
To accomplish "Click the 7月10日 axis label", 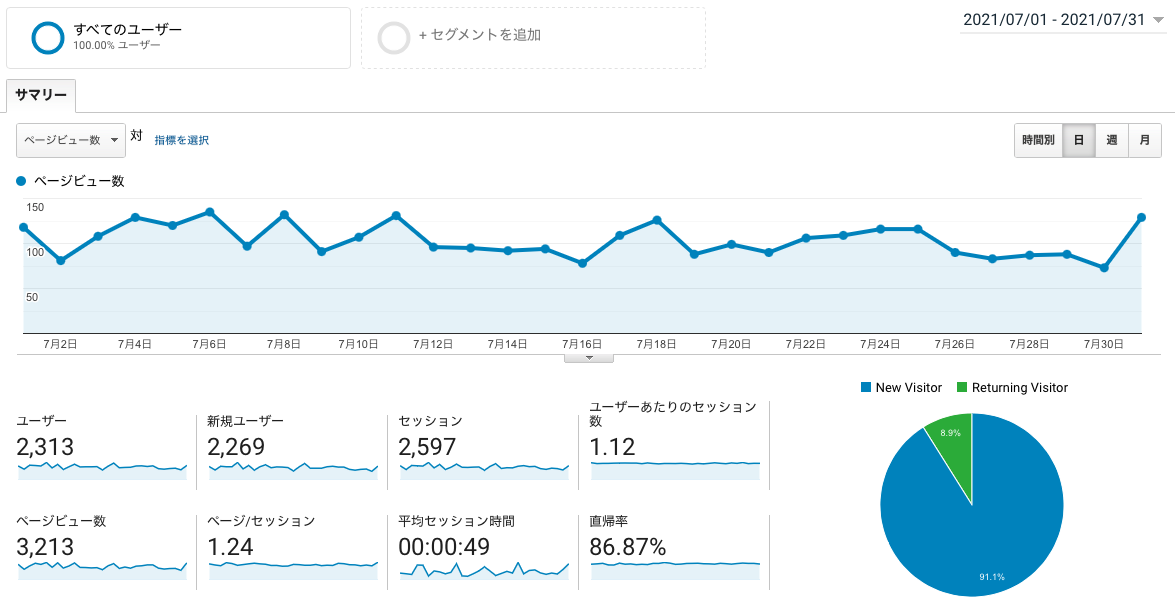I will pyautogui.click(x=357, y=344).
